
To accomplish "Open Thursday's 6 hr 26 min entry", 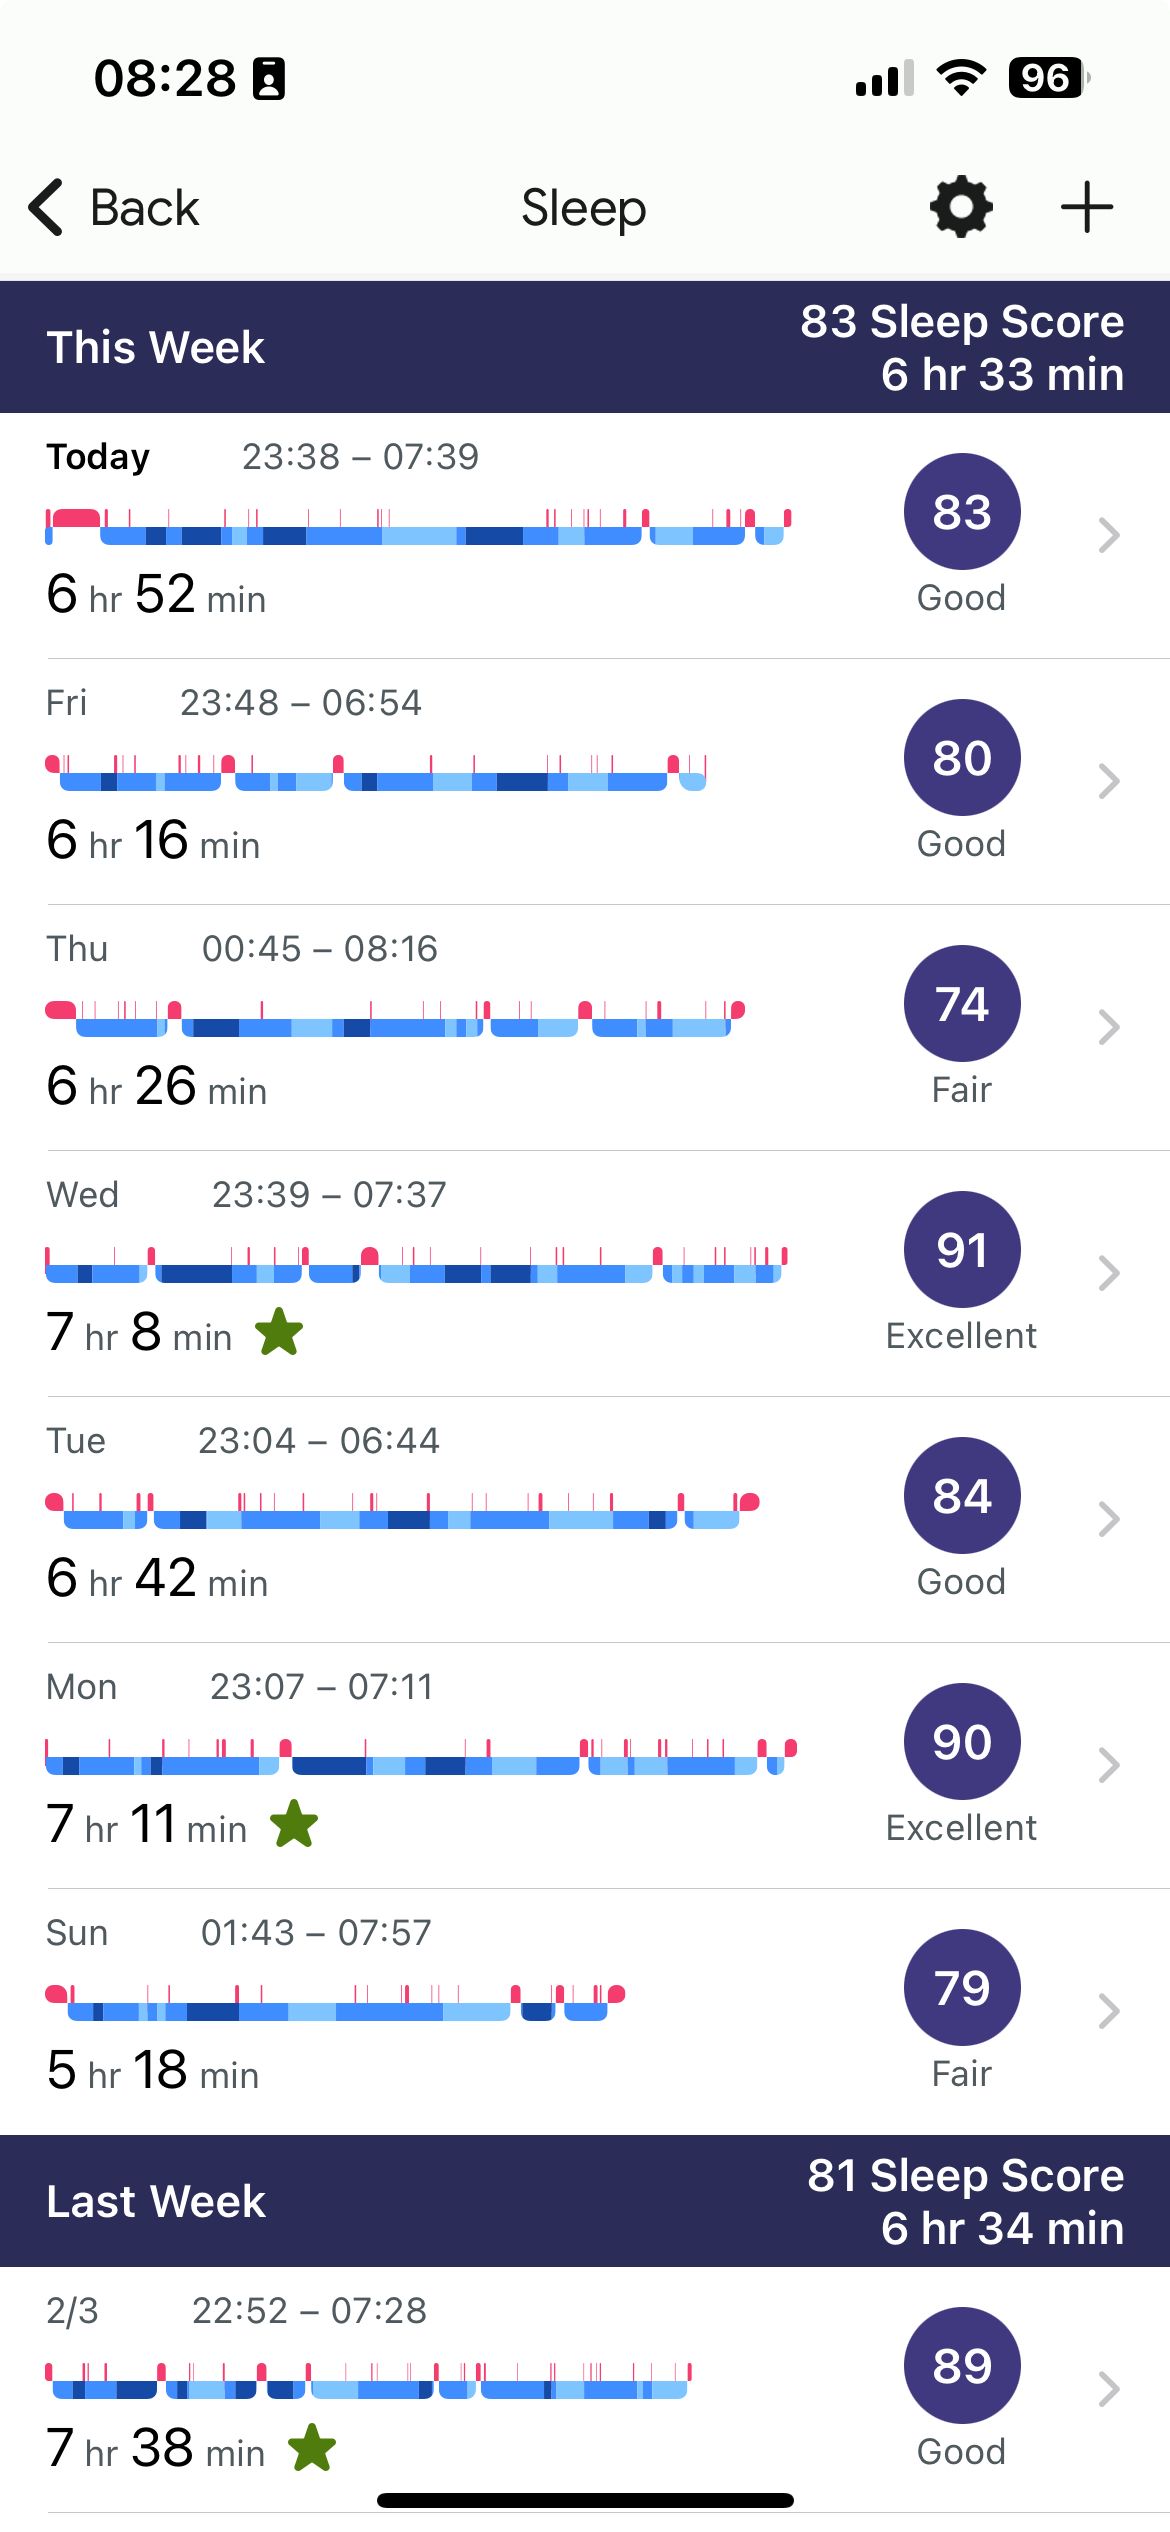I will pos(157,1087).
